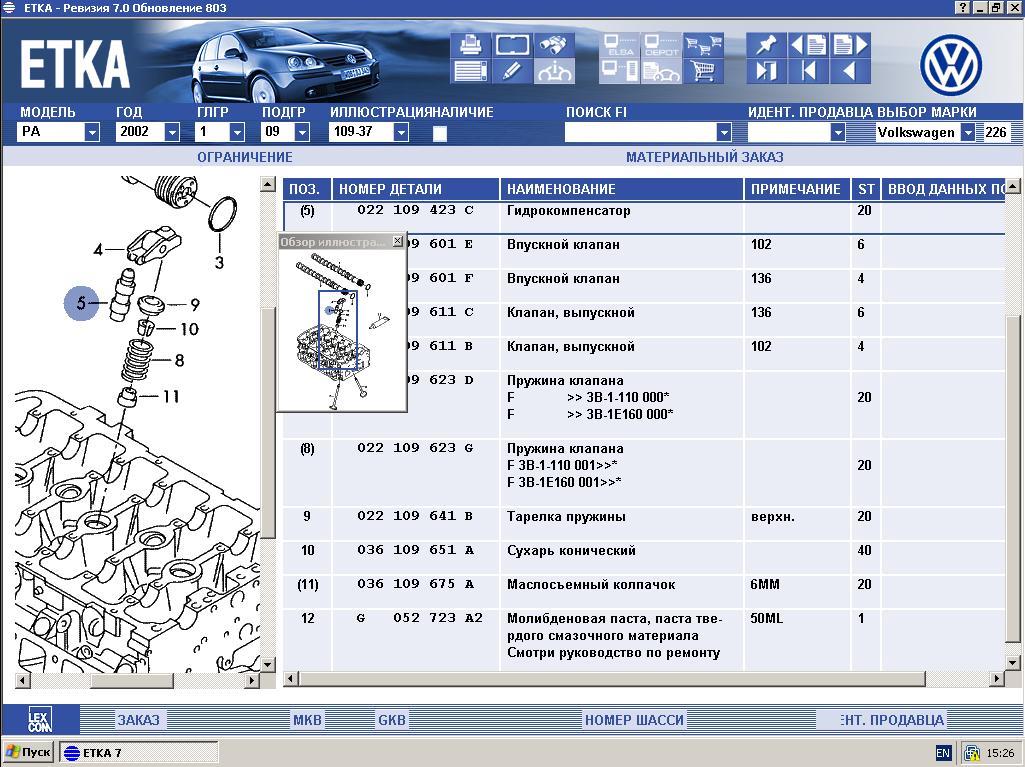The width and height of the screenshot is (1025, 767).
Task: Click the Volkswagen logo
Action: [951, 65]
